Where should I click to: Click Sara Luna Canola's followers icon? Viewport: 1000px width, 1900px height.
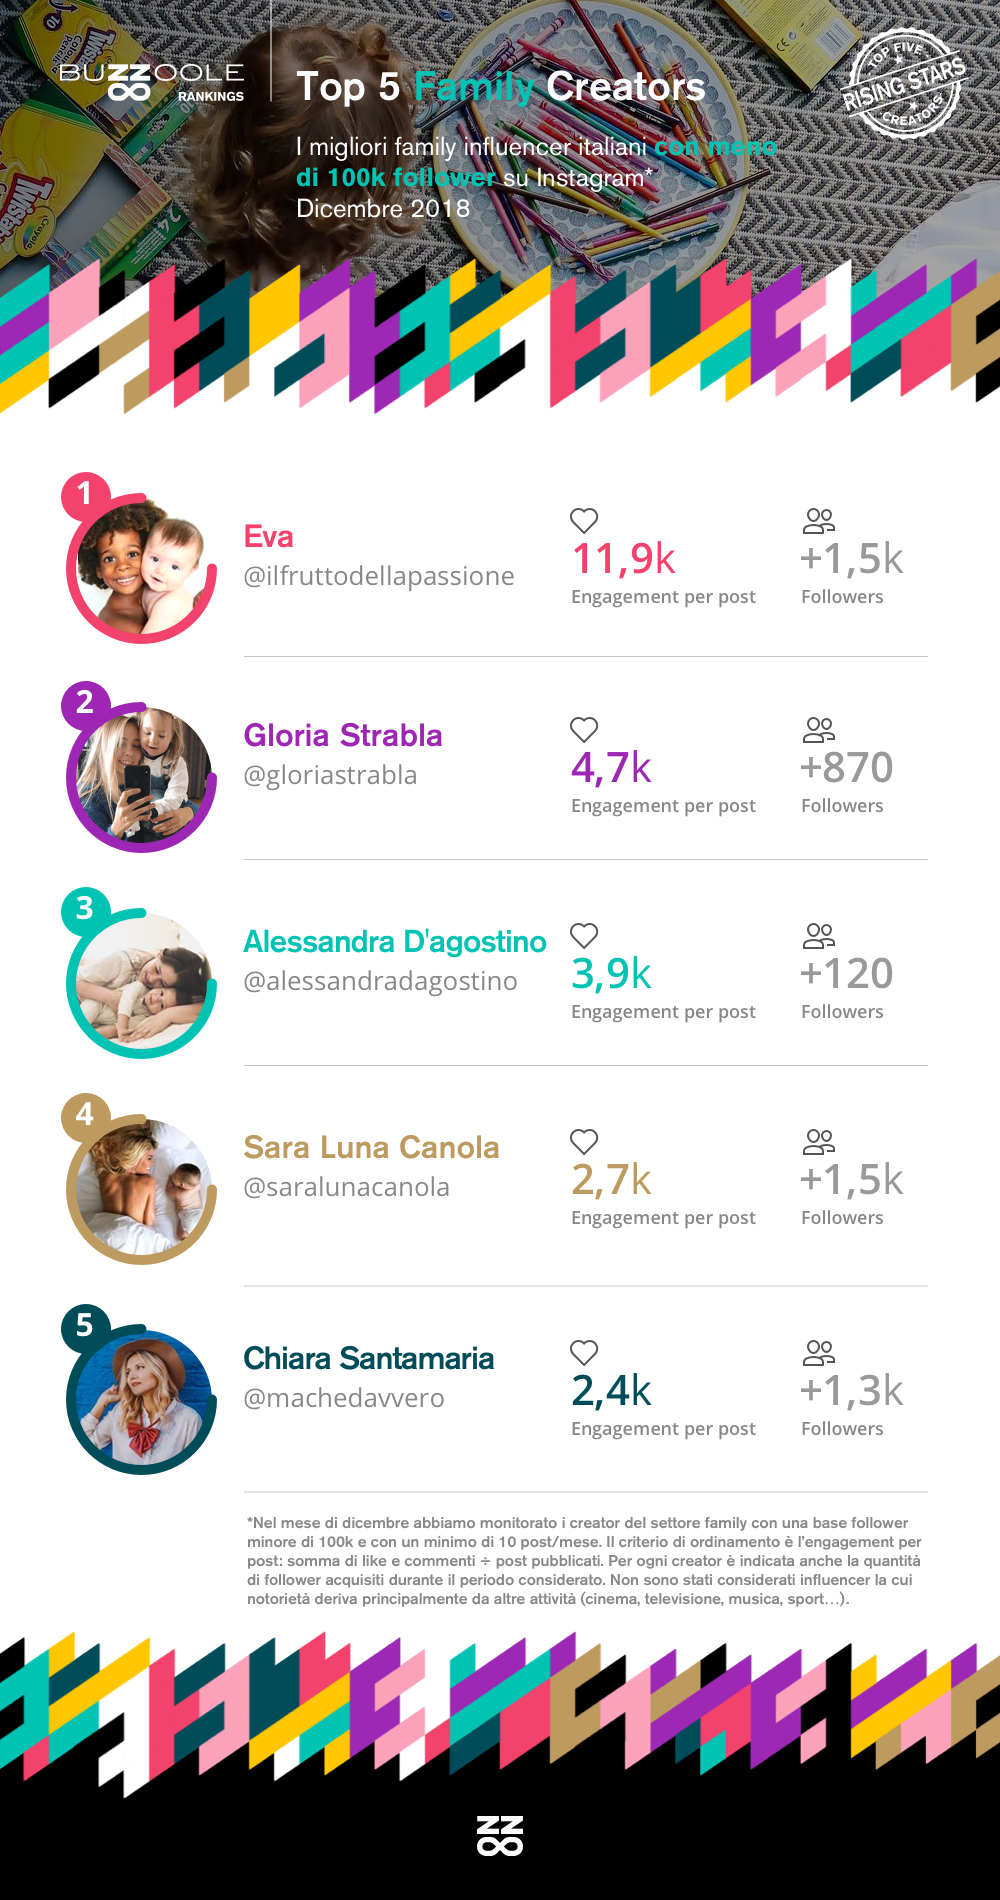click(818, 1141)
